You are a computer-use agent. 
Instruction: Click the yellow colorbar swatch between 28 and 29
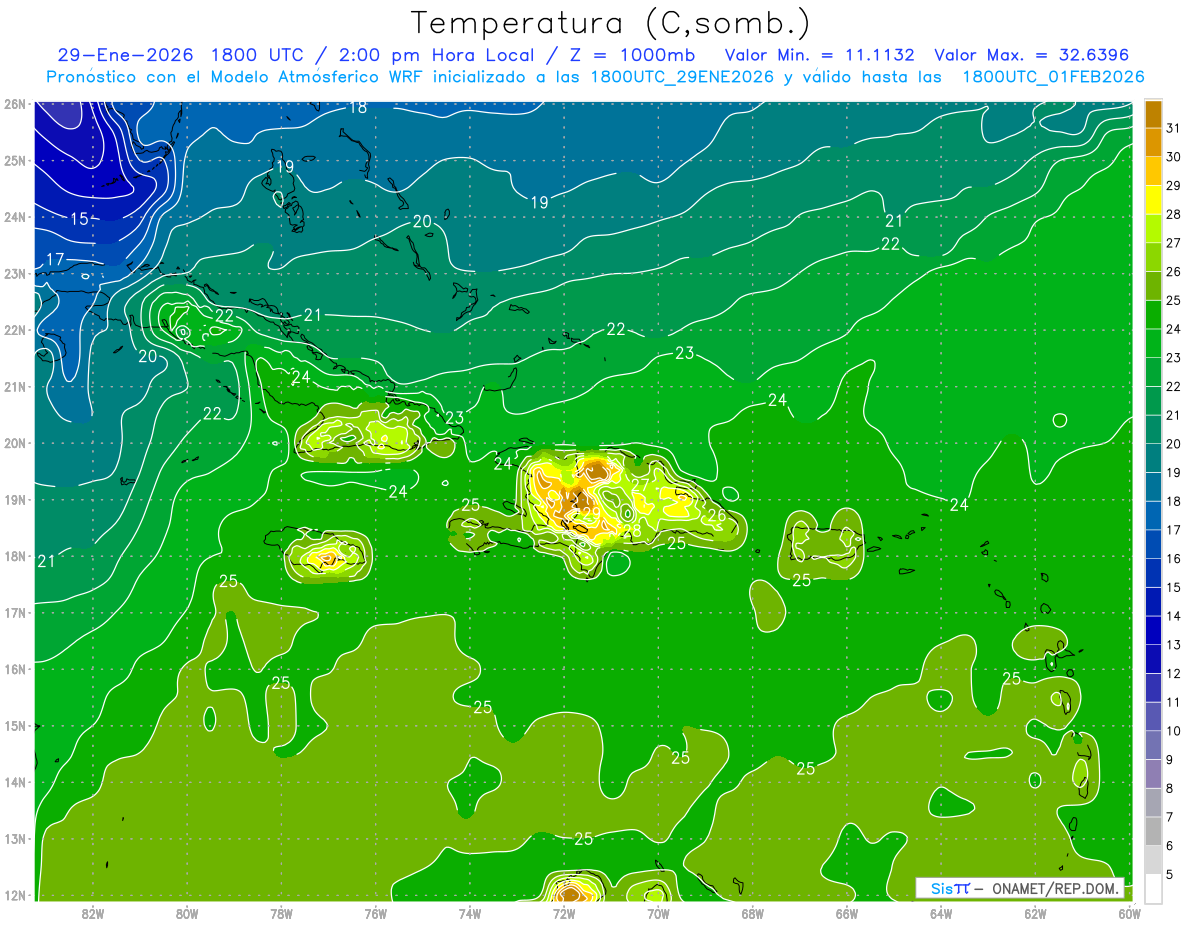coord(1153,199)
